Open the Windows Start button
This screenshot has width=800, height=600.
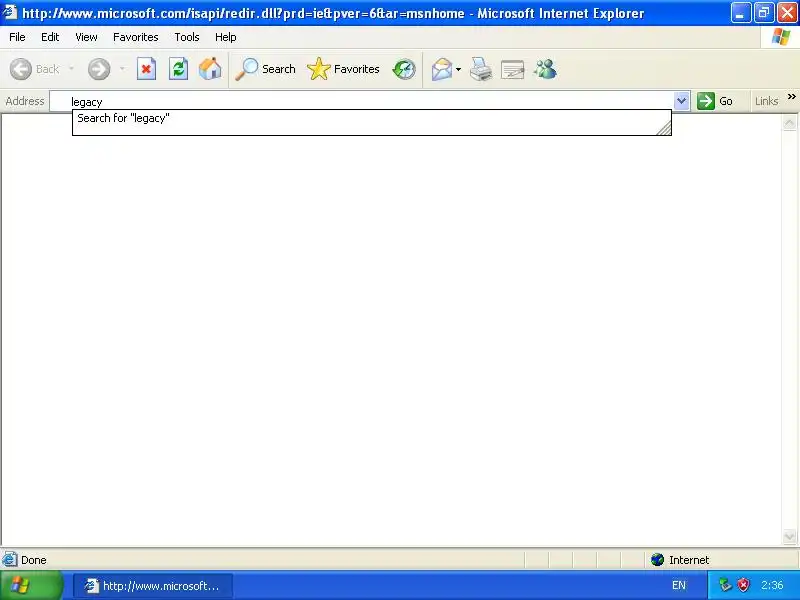(31, 585)
